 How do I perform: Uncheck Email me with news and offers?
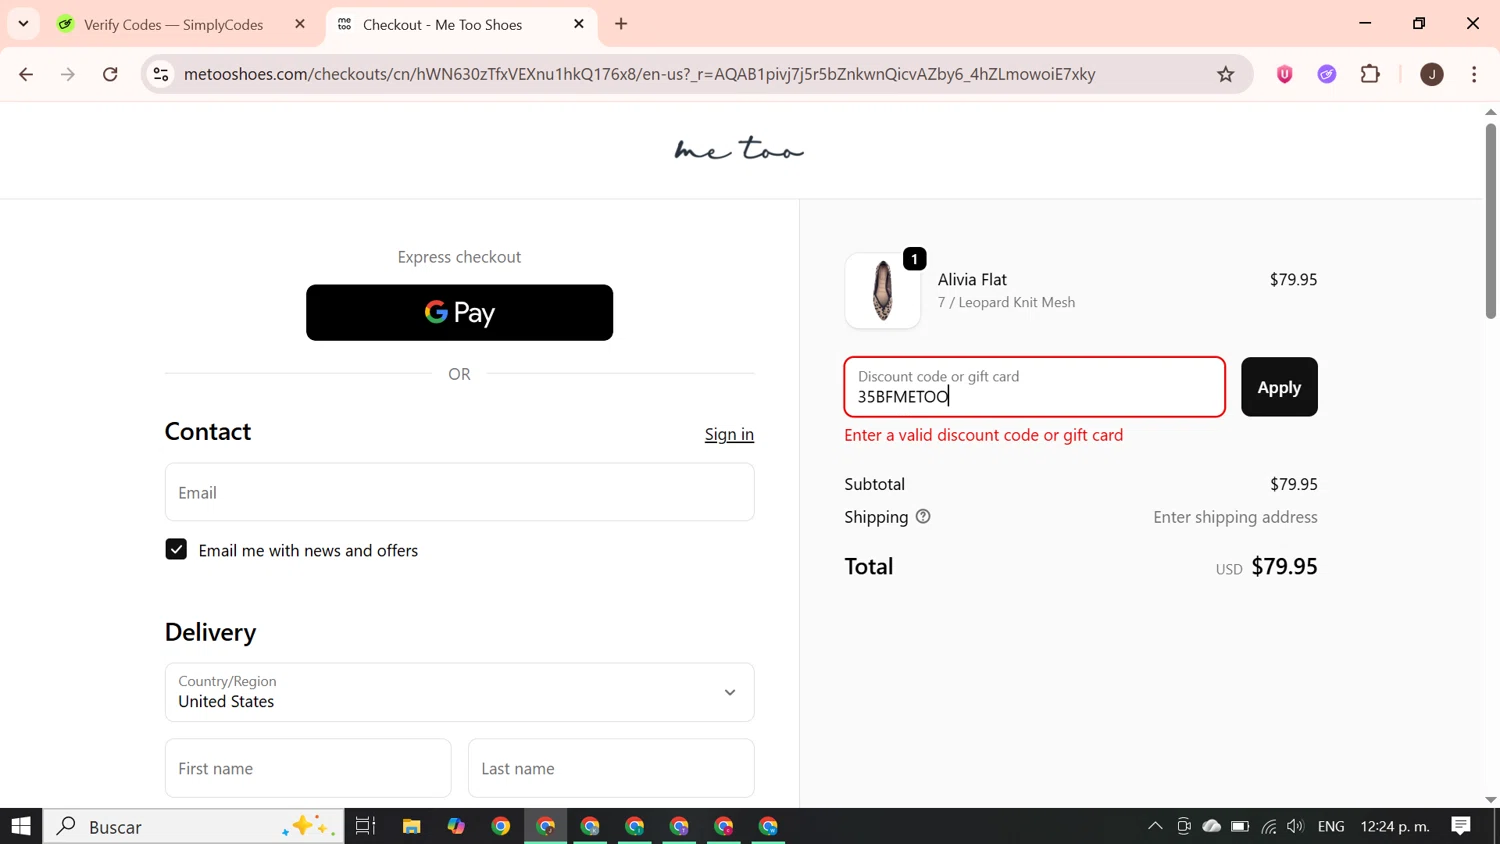click(x=176, y=550)
